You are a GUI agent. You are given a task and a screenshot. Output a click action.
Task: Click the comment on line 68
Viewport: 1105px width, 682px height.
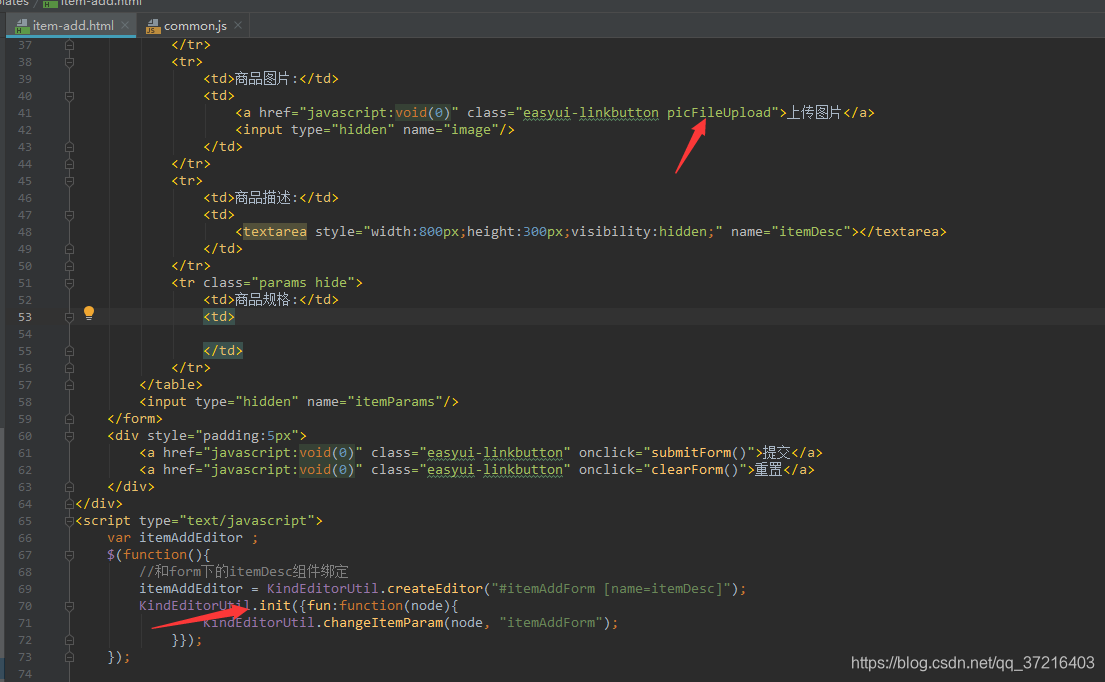(x=243, y=572)
